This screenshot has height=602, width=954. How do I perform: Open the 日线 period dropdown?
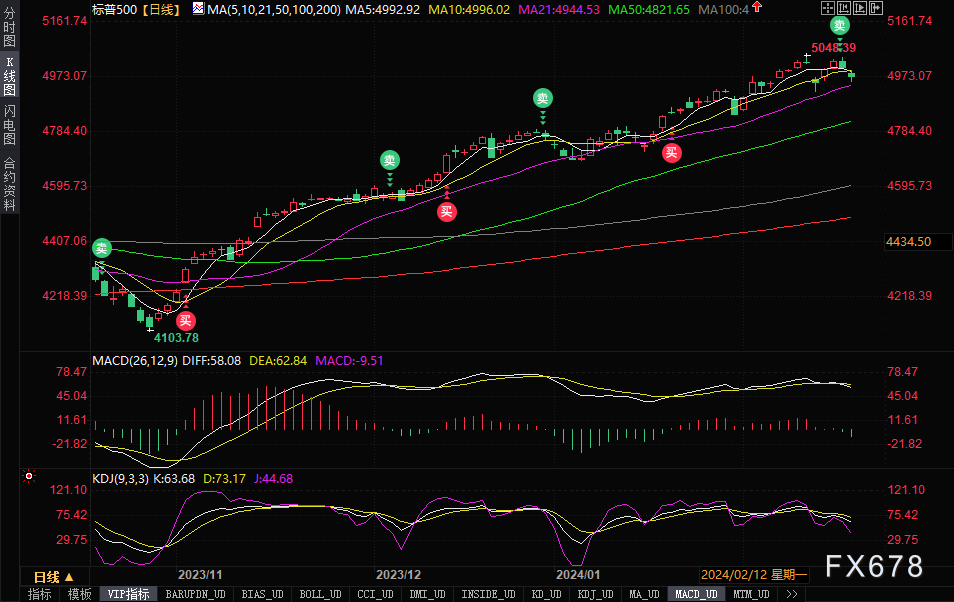pyautogui.click(x=54, y=576)
